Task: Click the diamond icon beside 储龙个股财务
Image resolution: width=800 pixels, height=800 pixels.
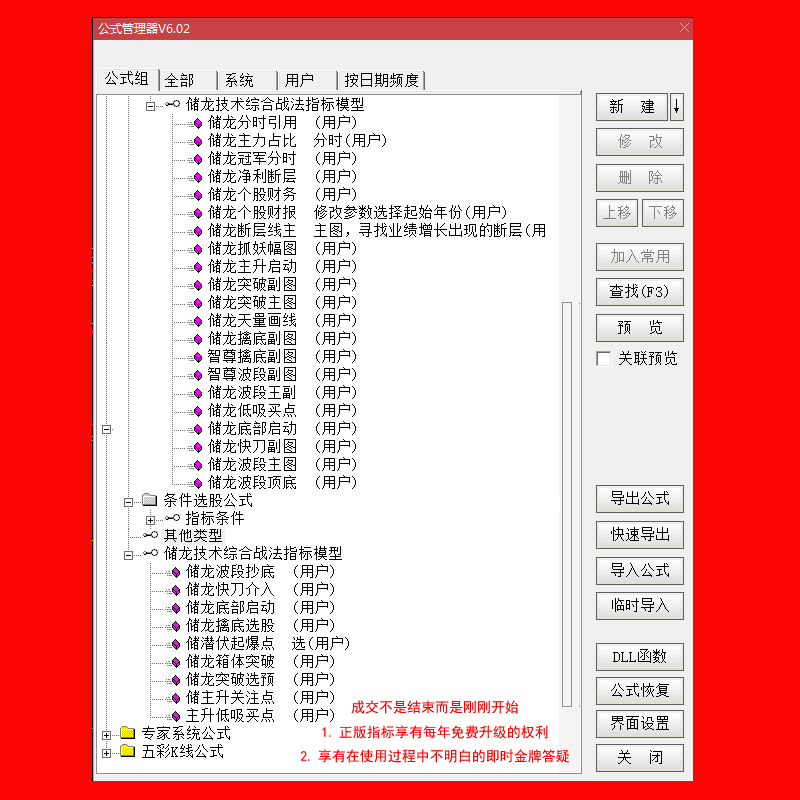Action: 198,195
